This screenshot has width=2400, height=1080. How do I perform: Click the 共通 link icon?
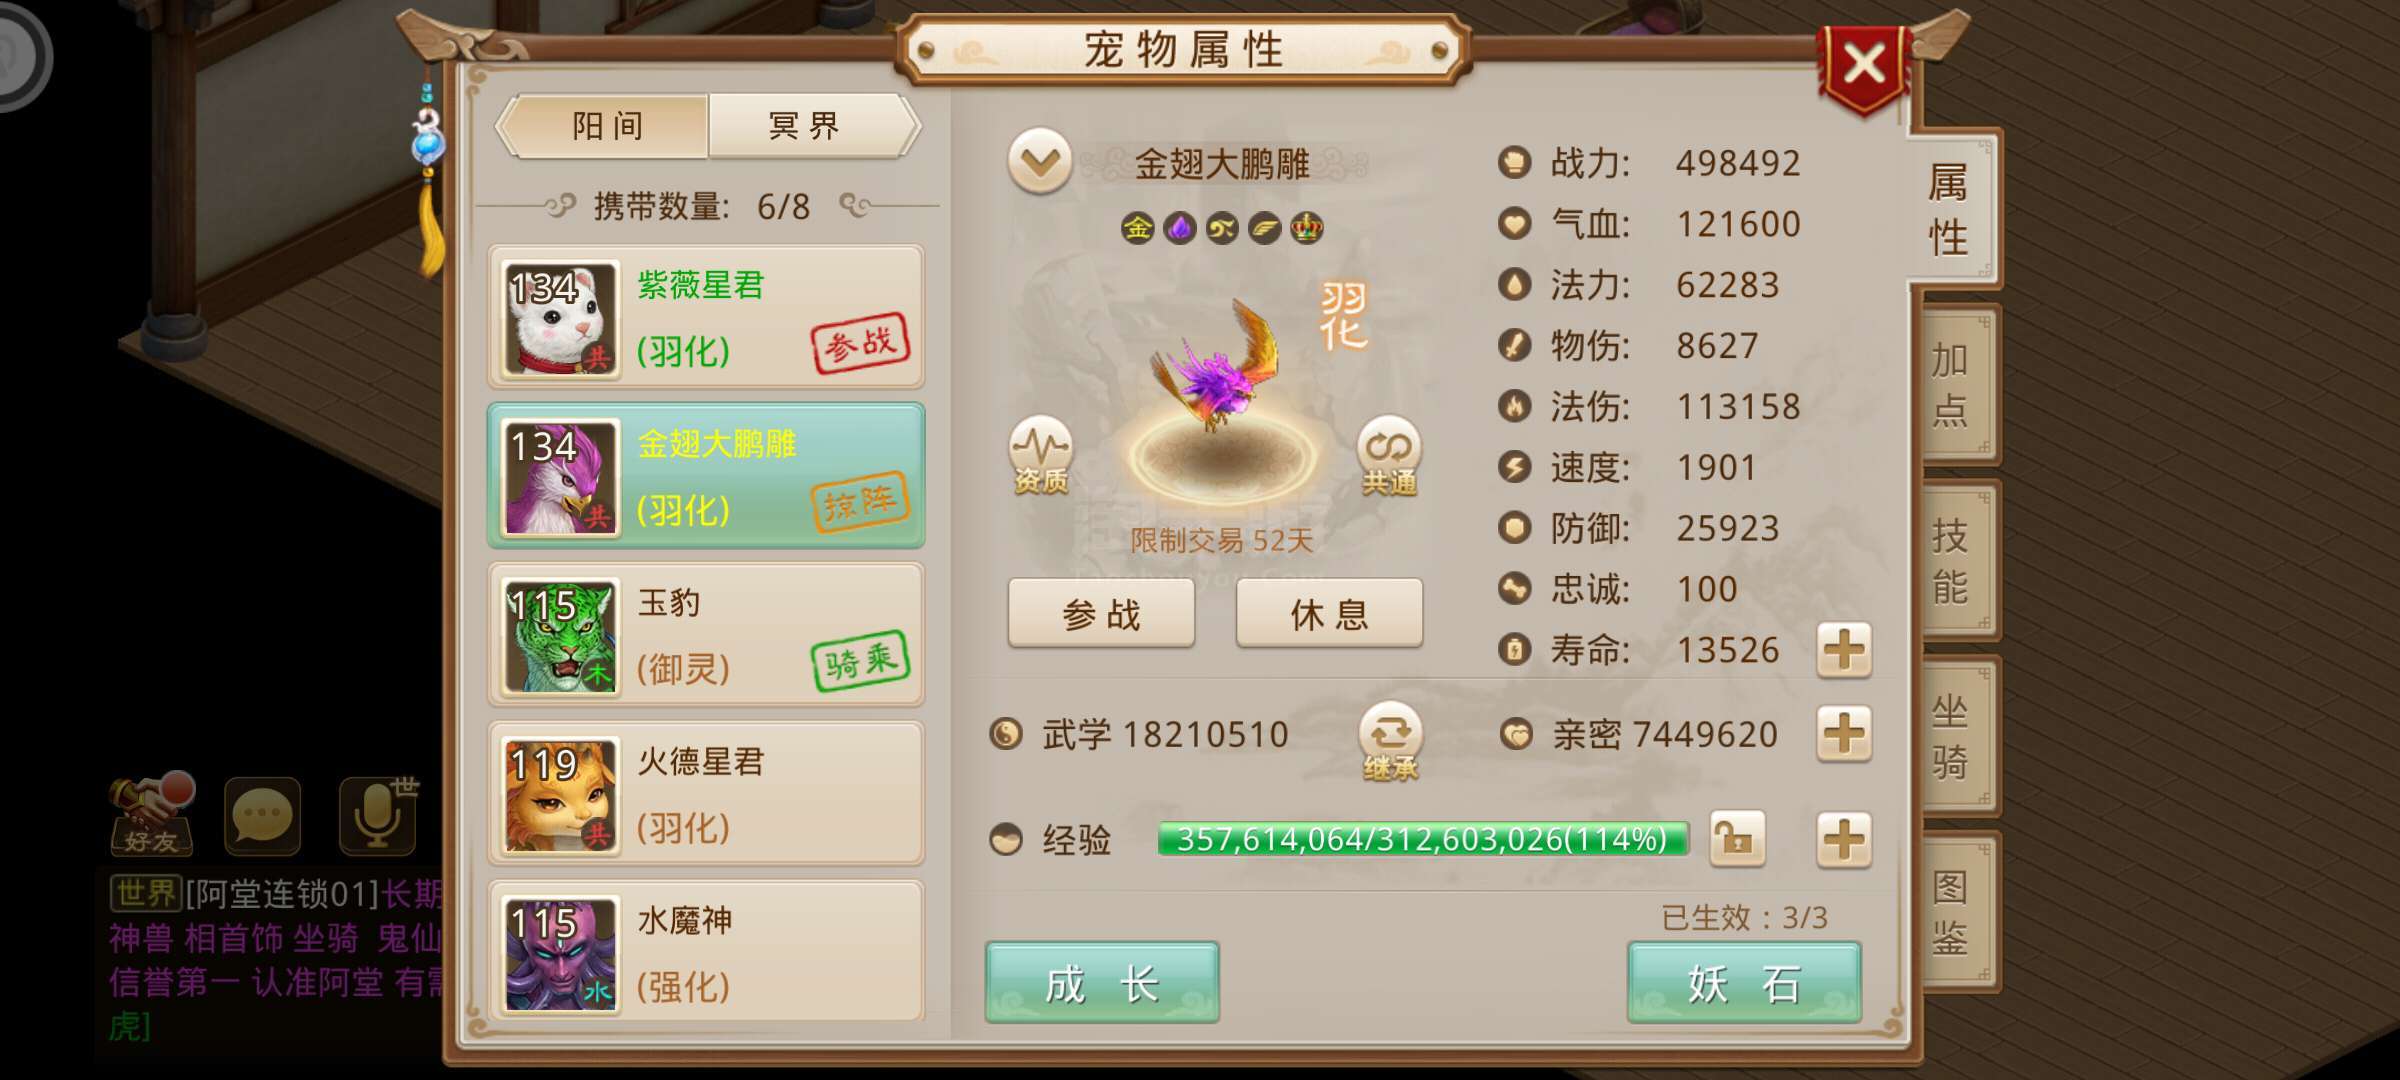pos(1389,456)
